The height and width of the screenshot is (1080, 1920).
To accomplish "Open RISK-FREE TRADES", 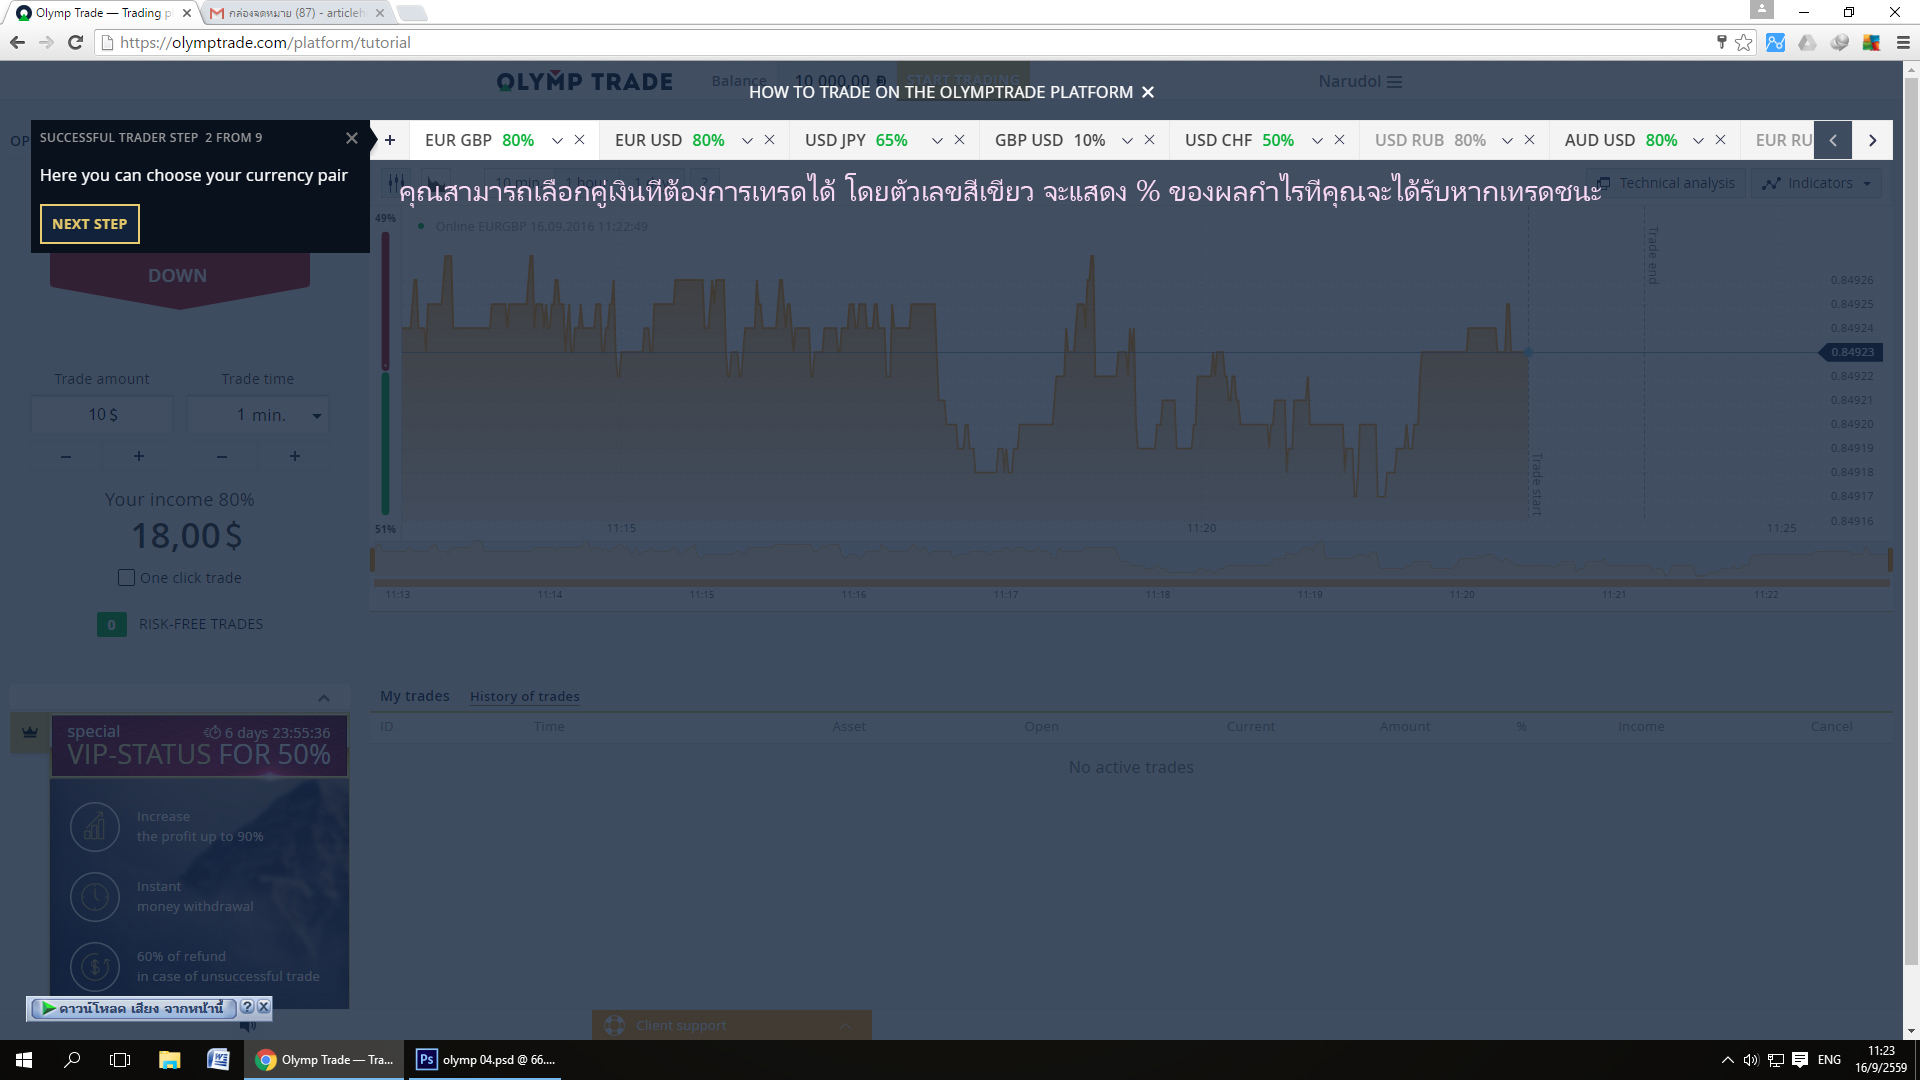I will tap(180, 624).
